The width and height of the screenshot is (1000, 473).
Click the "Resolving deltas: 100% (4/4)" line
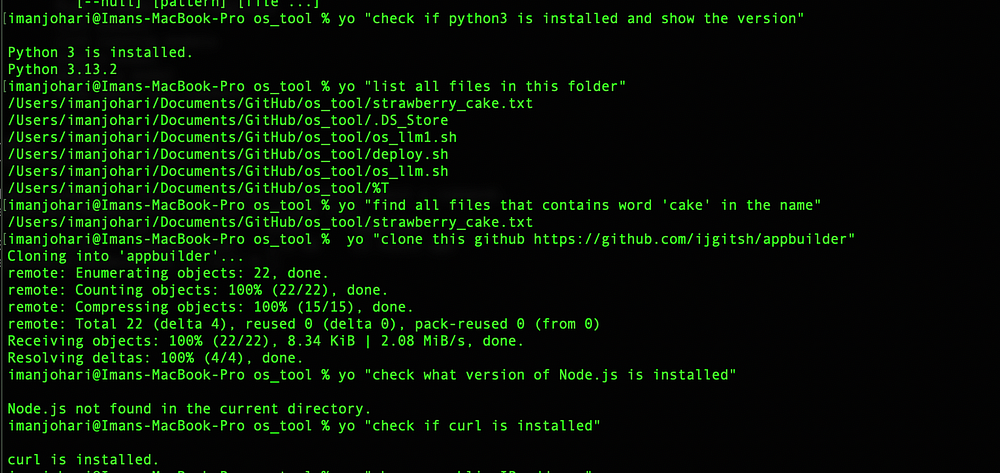click(156, 359)
